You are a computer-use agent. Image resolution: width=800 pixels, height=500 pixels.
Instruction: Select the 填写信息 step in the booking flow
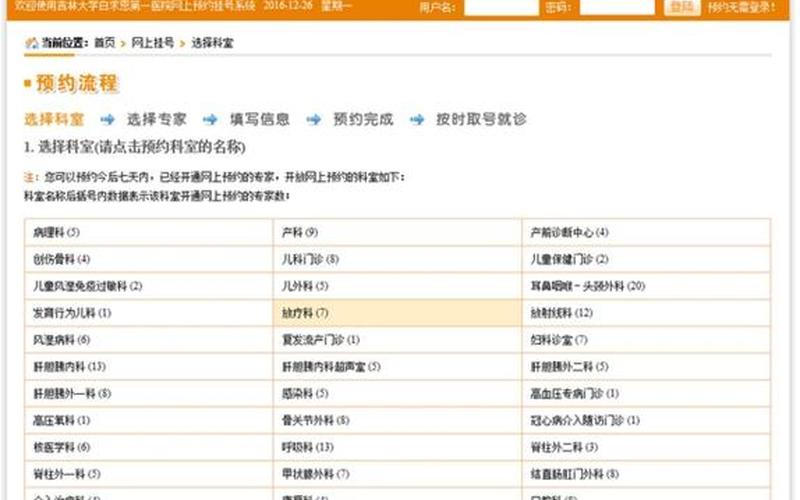pyautogui.click(x=260, y=119)
